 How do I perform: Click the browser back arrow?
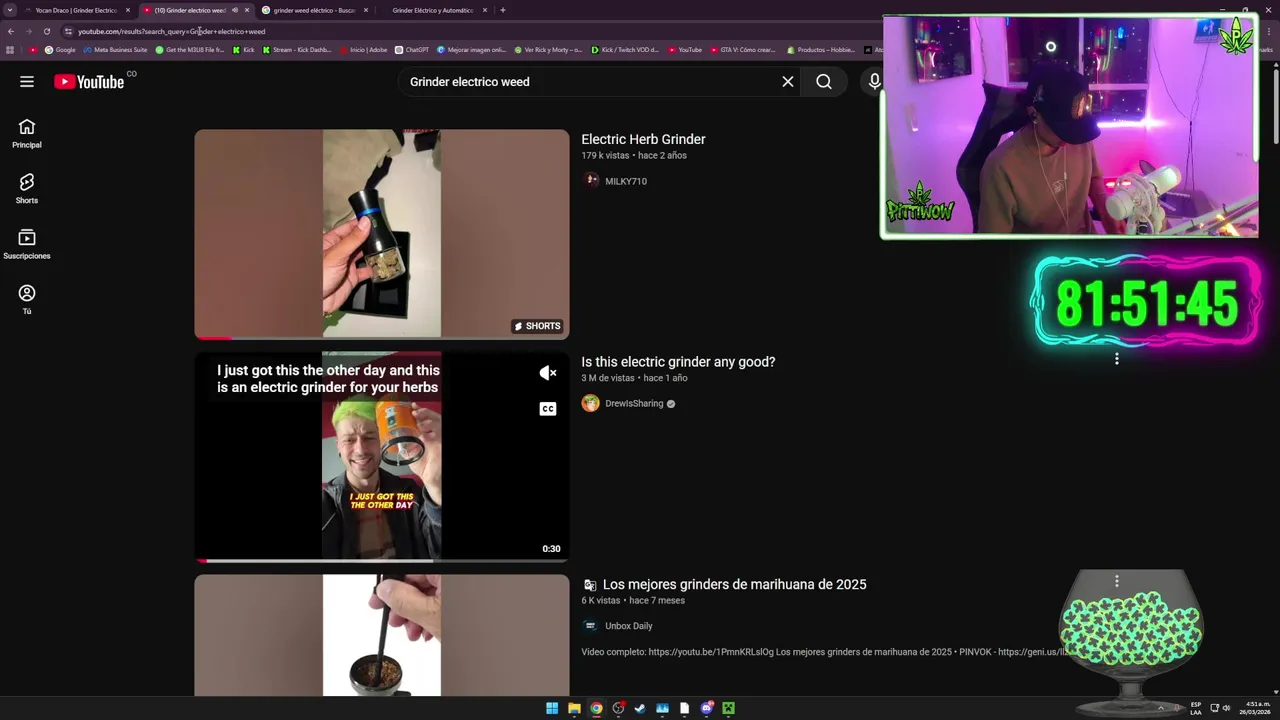pos(10,31)
